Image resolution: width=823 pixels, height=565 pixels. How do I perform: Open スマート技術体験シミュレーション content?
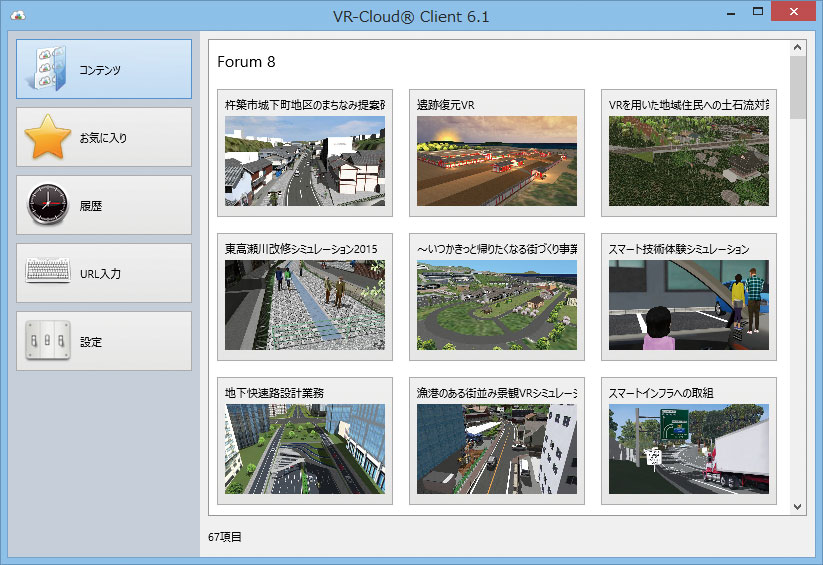coord(689,297)
